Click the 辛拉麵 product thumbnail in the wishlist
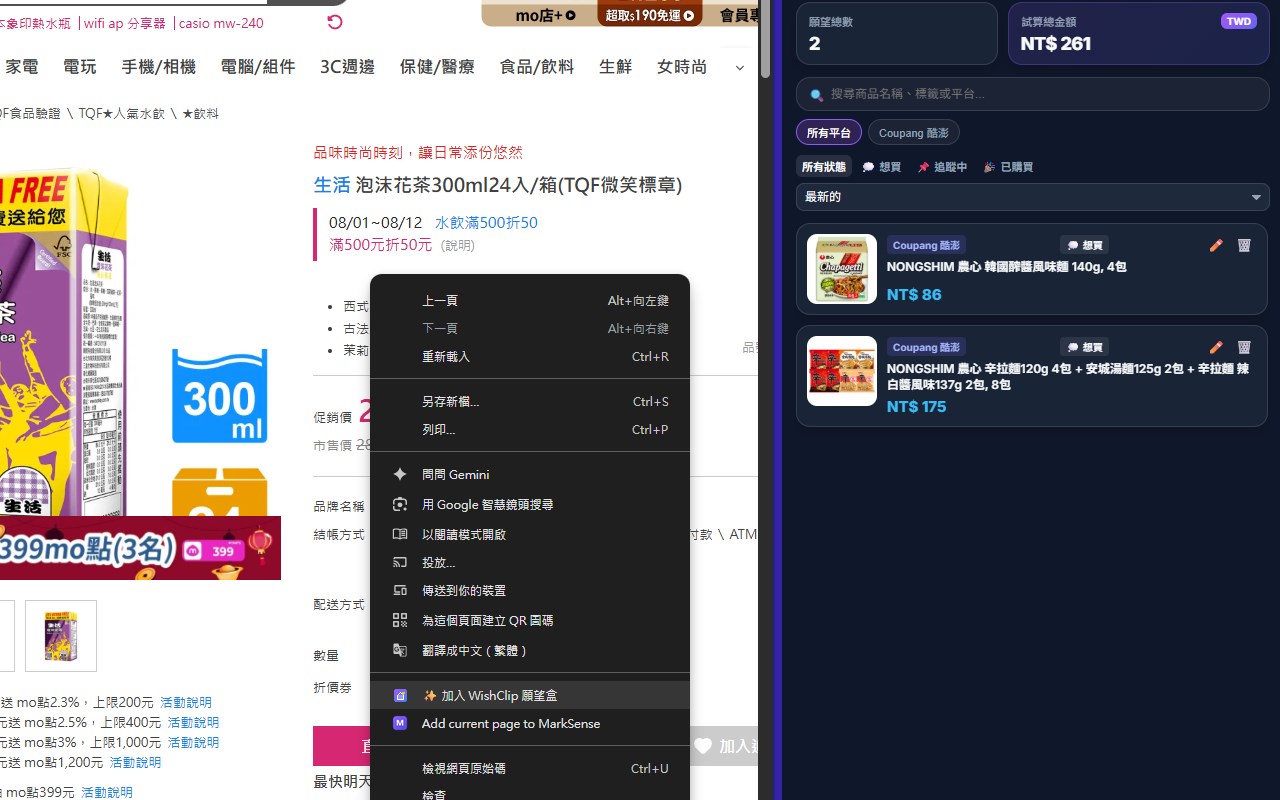Viewport: 1280px width, 800px height. click(x=842, y=371)
